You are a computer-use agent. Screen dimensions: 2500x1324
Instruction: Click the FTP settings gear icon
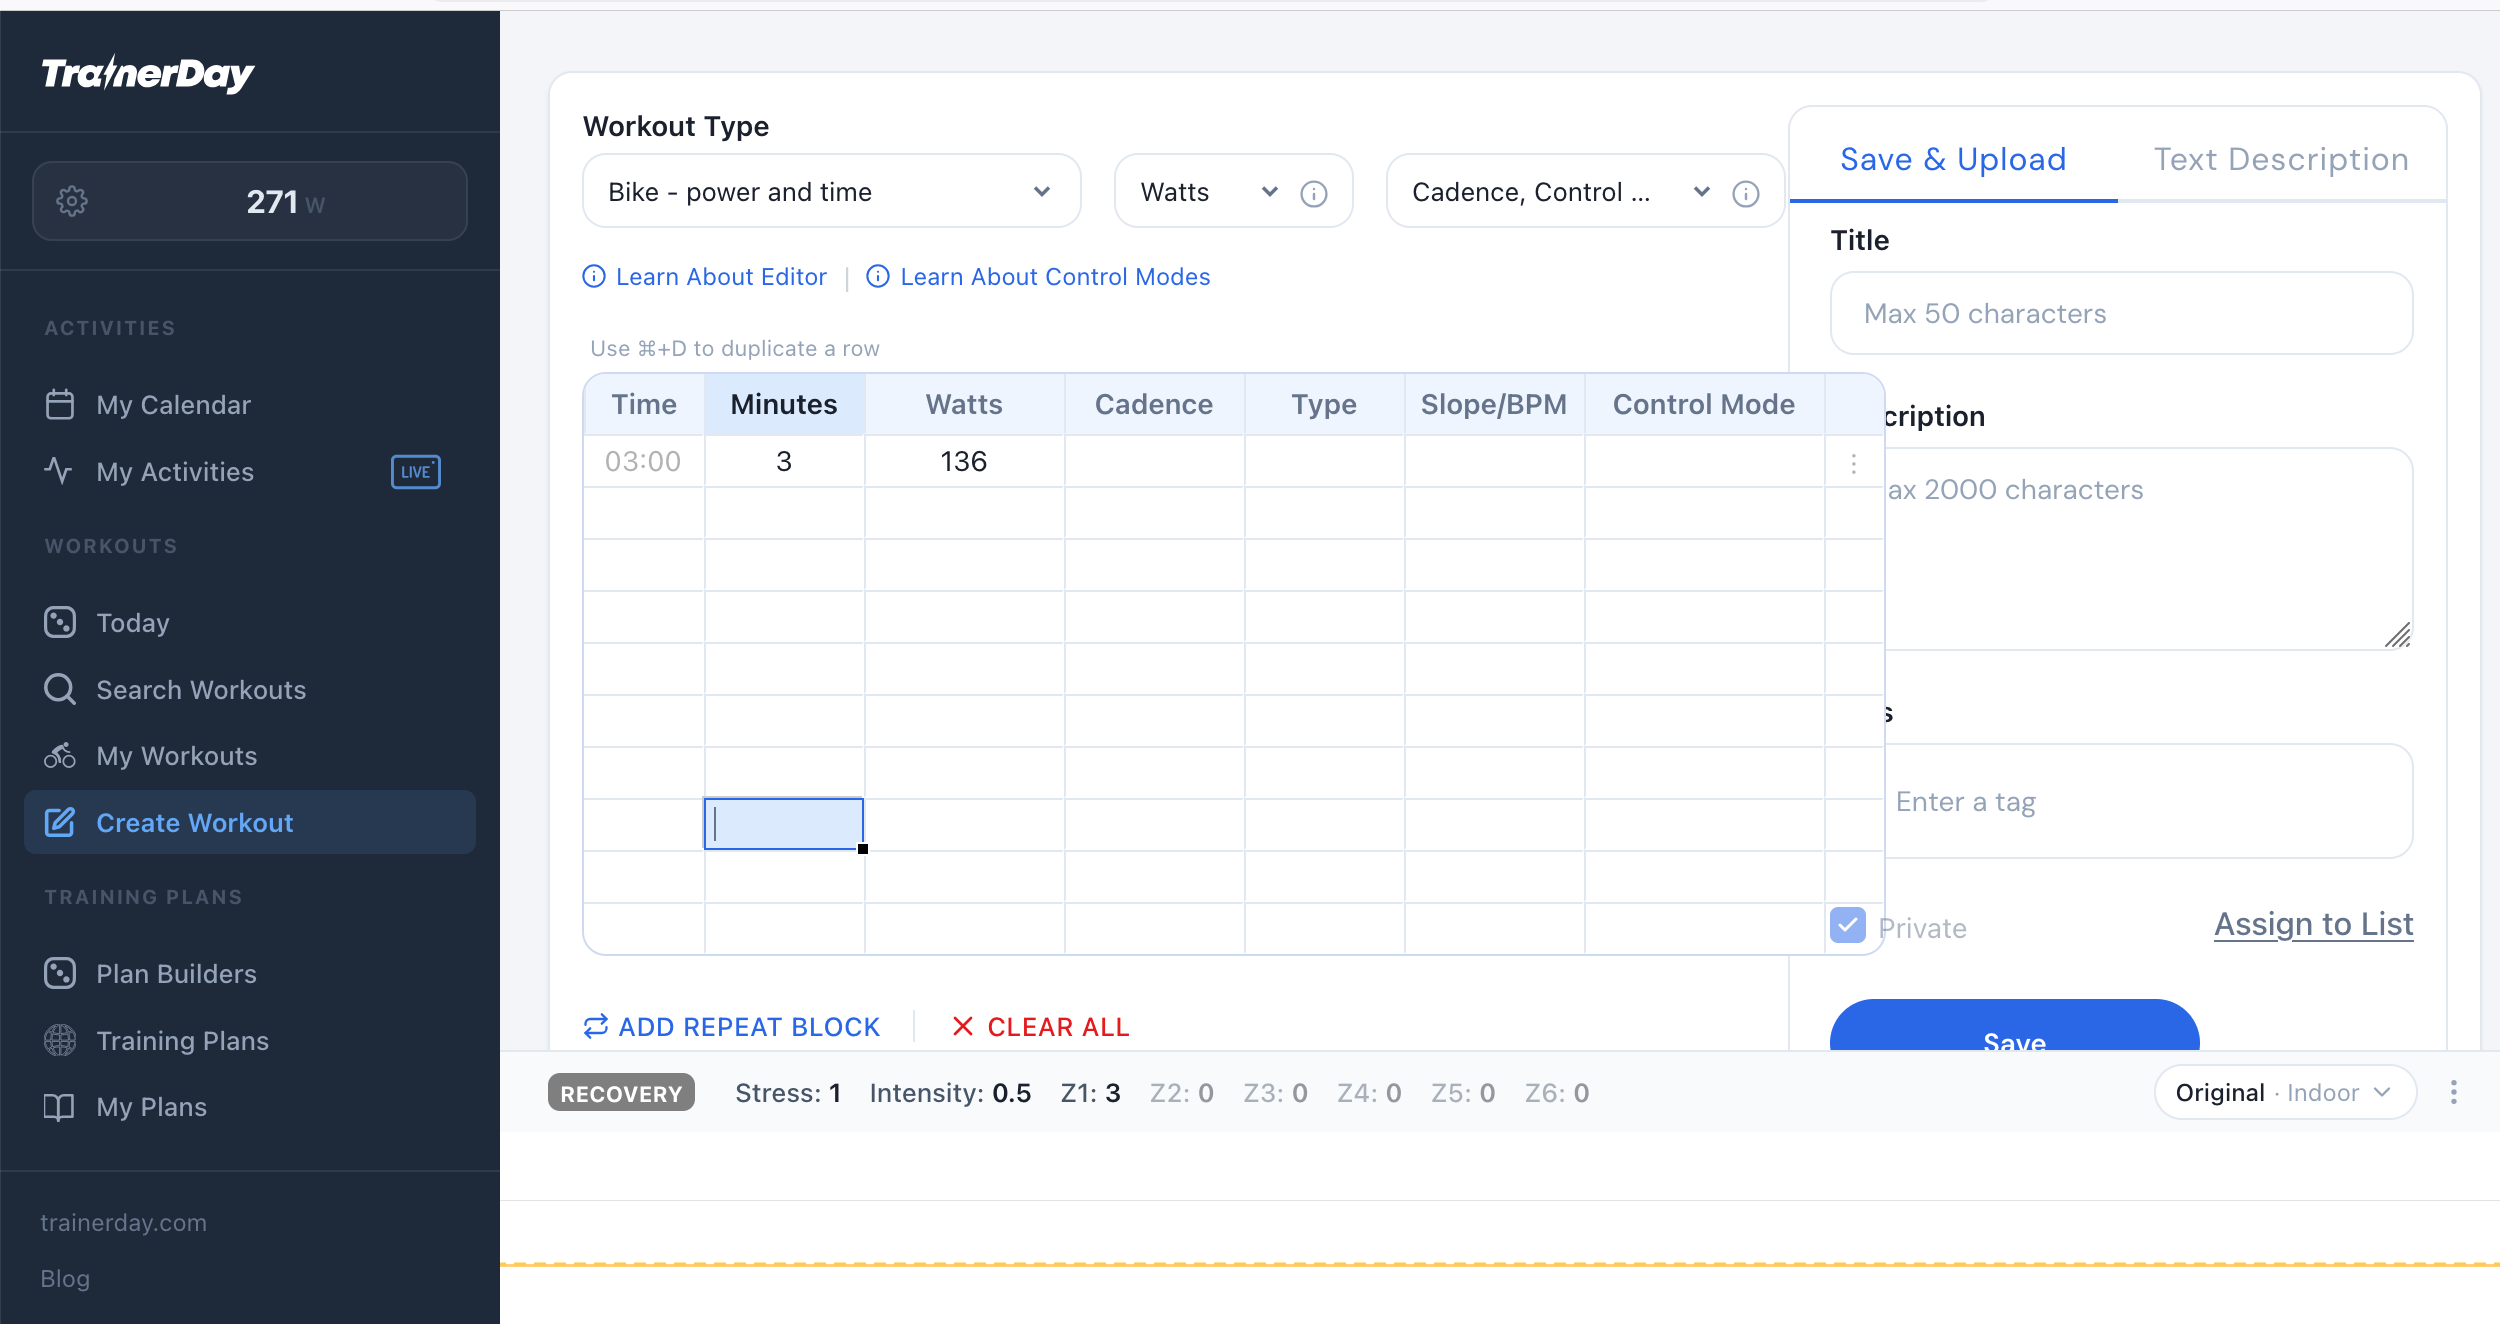tap(72, 201)
